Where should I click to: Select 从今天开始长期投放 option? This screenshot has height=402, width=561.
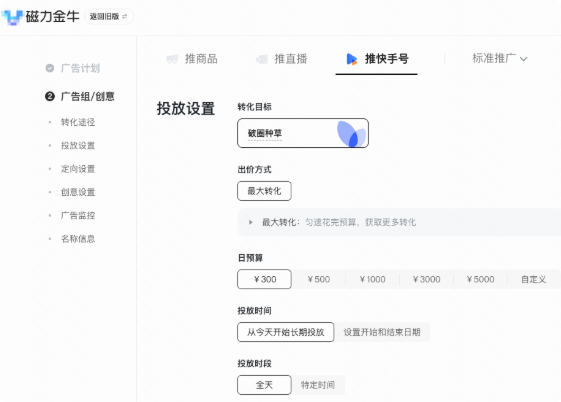coord(286,332)
